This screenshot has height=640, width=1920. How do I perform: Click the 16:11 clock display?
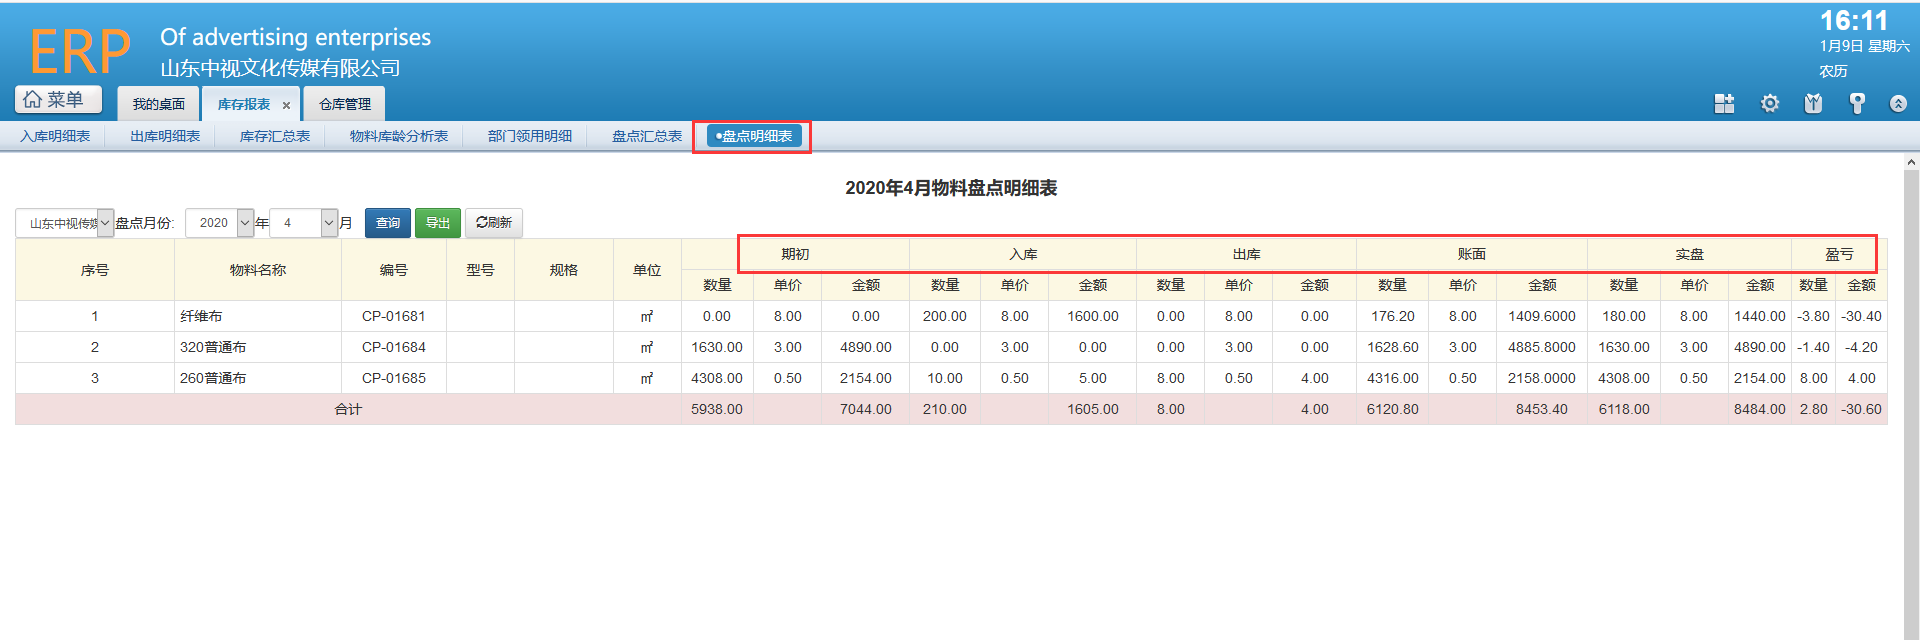tap(1853, 20)
